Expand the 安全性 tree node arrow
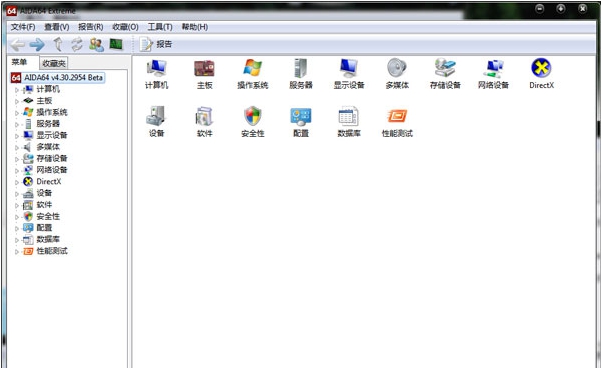This screenshot has width=602, height=368. 17,217
